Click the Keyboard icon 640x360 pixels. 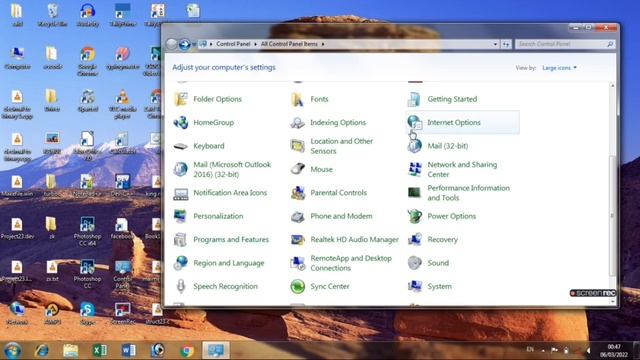(x=181, y=146)
